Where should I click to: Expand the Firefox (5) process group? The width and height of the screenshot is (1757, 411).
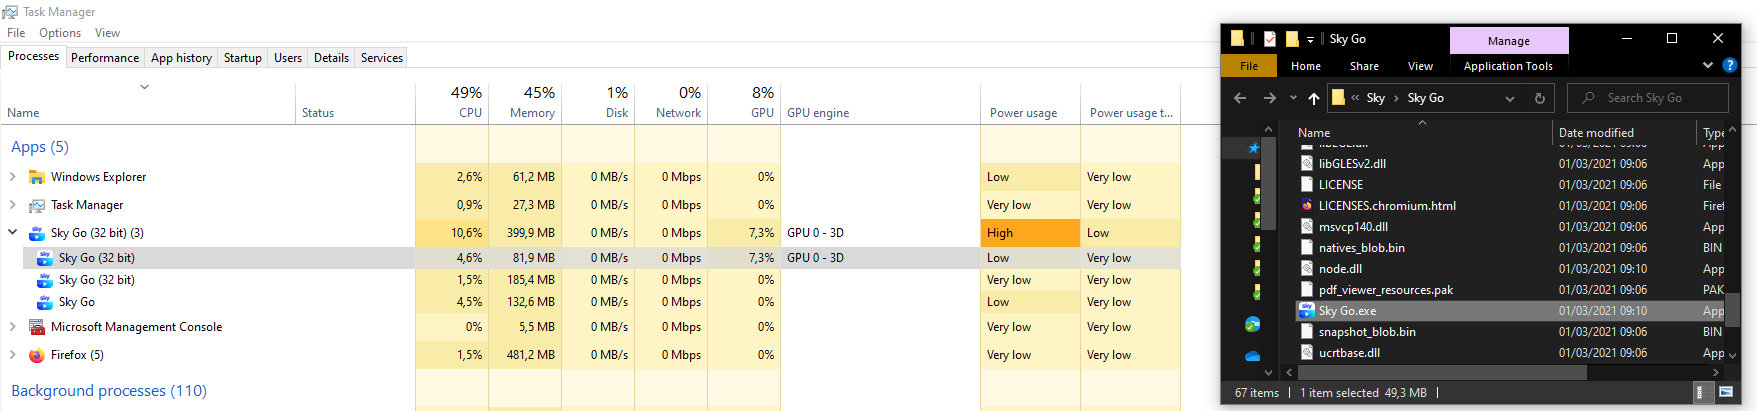point(12,355)
